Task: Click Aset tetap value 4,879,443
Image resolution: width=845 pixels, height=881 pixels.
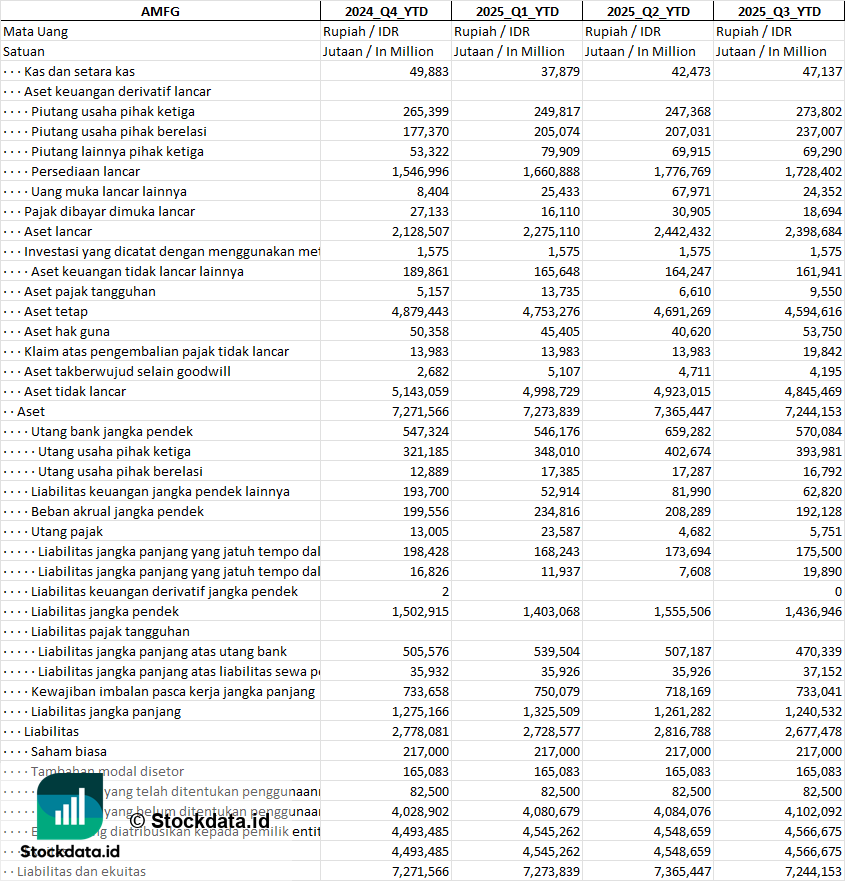Action: coord(421,311)
